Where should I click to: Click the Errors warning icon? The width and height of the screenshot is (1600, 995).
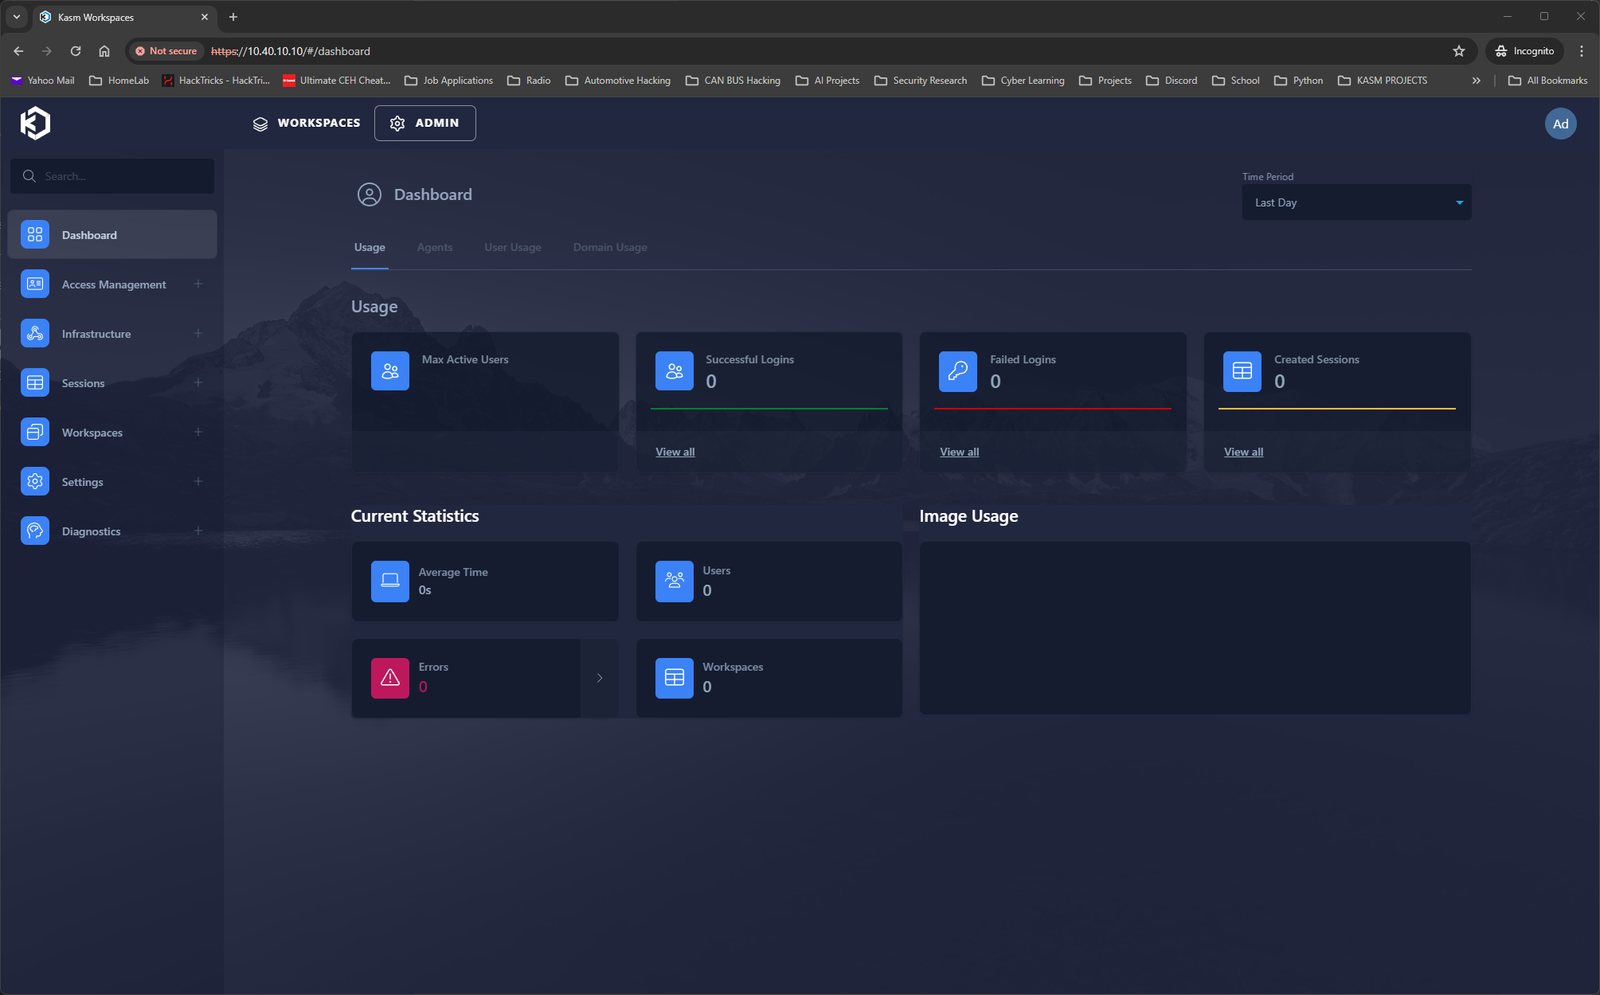pyautogui.click(x=390, y=678)
